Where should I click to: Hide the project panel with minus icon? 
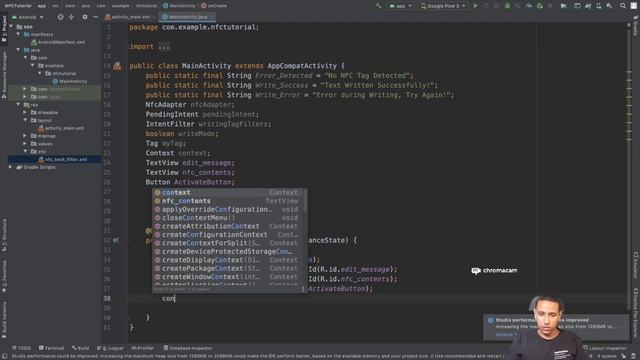coord(96,17)
